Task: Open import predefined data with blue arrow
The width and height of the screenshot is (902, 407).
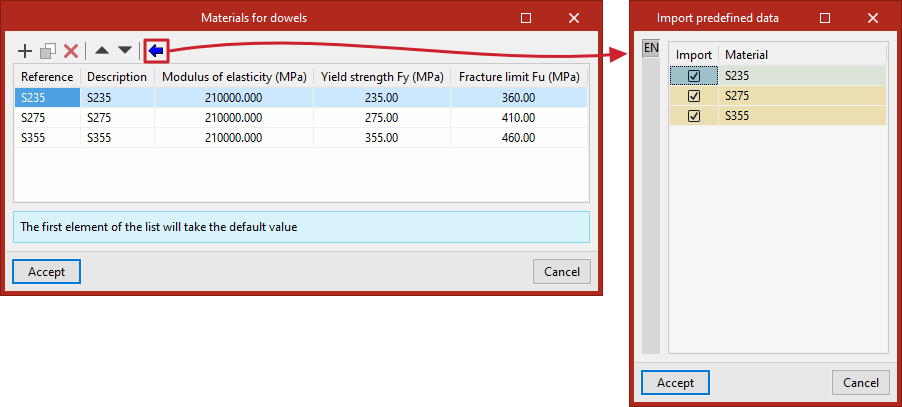Action: point(156,51)
